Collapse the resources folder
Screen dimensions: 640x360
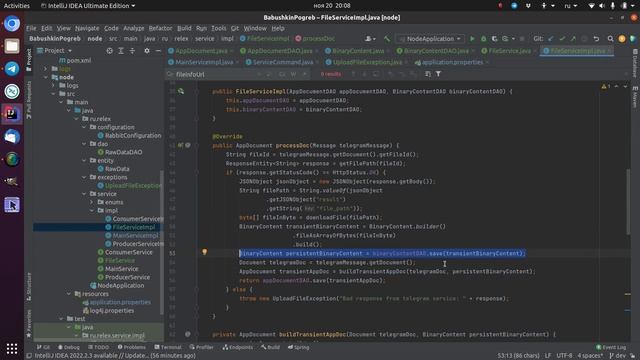pyautogui.click(x=69, y=293)
